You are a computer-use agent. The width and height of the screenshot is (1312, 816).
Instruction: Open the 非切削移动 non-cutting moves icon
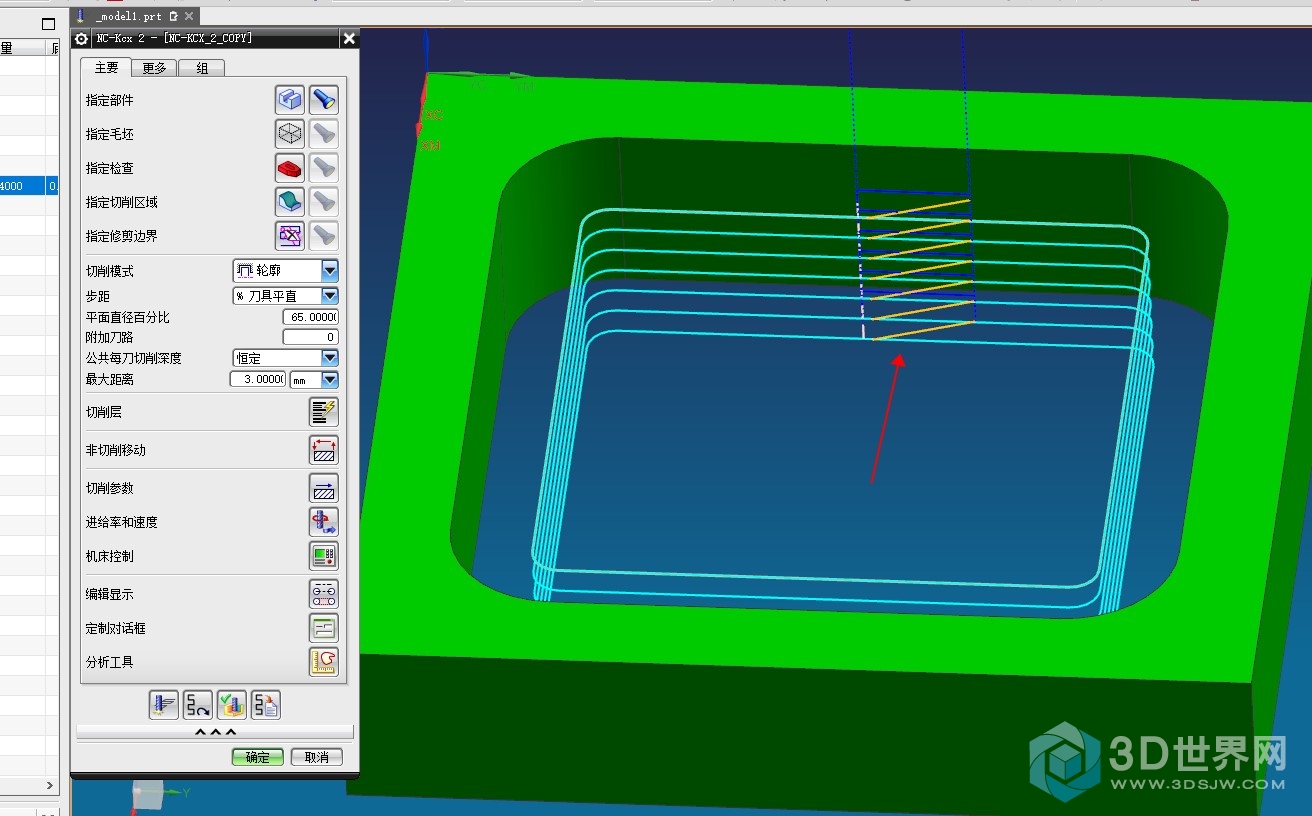pyautogui.click(x=323, y=450)
